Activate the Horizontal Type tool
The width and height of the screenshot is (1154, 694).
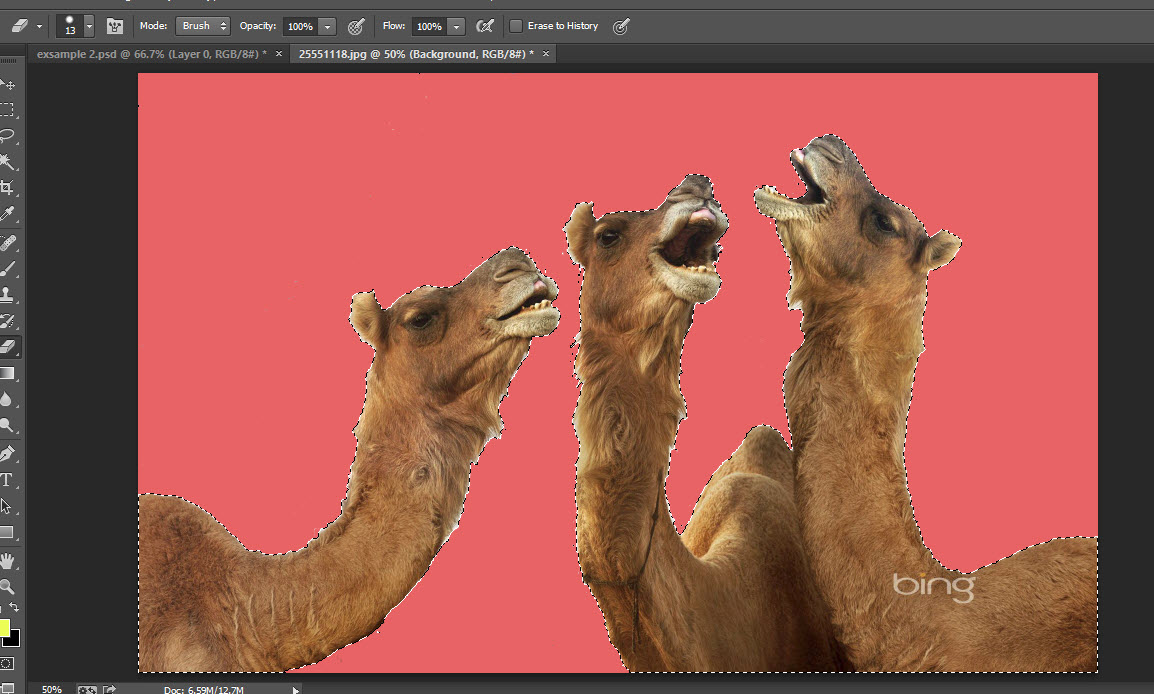[7, 480]
